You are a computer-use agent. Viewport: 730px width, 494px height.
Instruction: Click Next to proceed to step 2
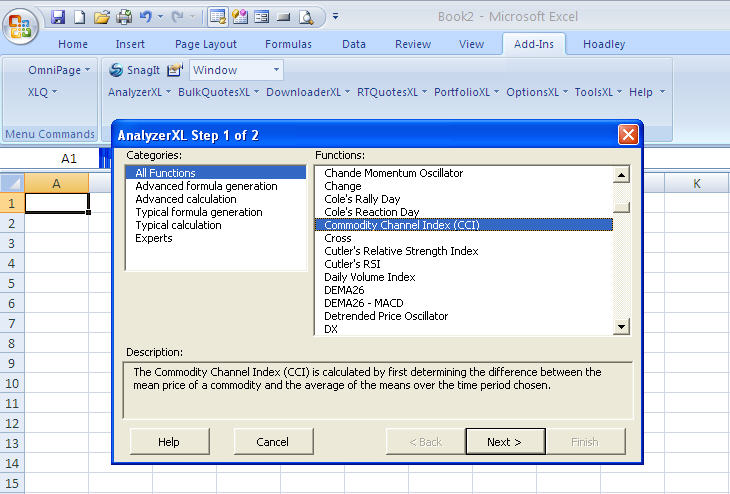coord(505,441)
